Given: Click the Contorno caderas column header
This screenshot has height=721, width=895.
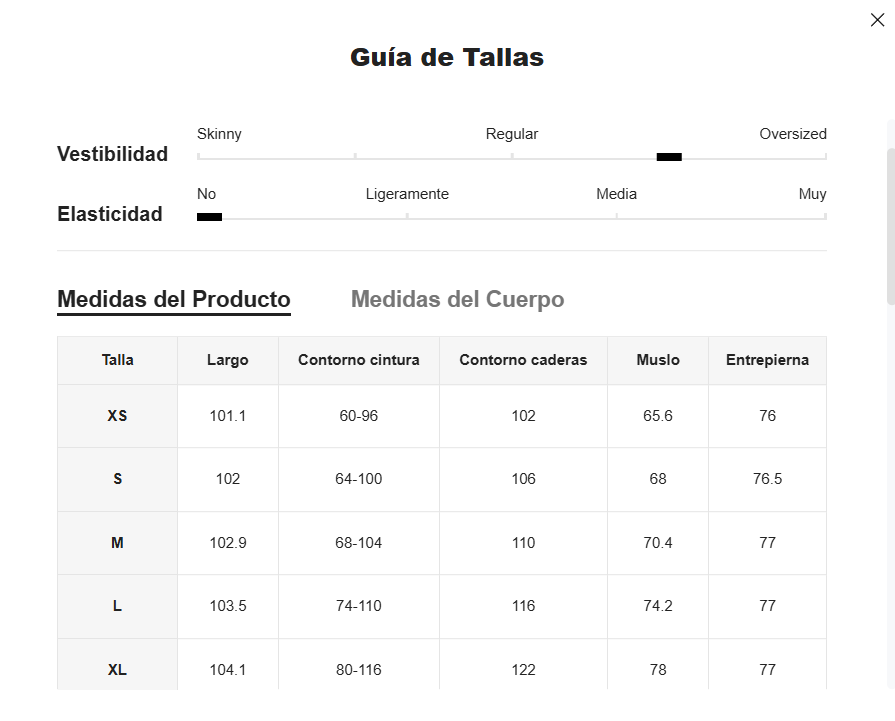Looking at the screenshot, I should [523, 360].
